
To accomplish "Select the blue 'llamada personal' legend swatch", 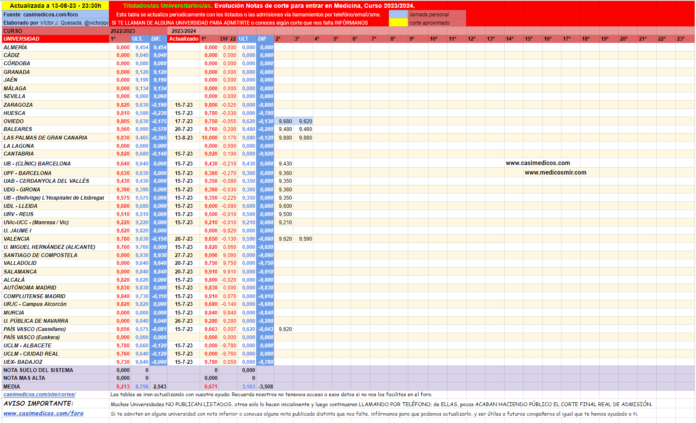I will coord(398,15).
